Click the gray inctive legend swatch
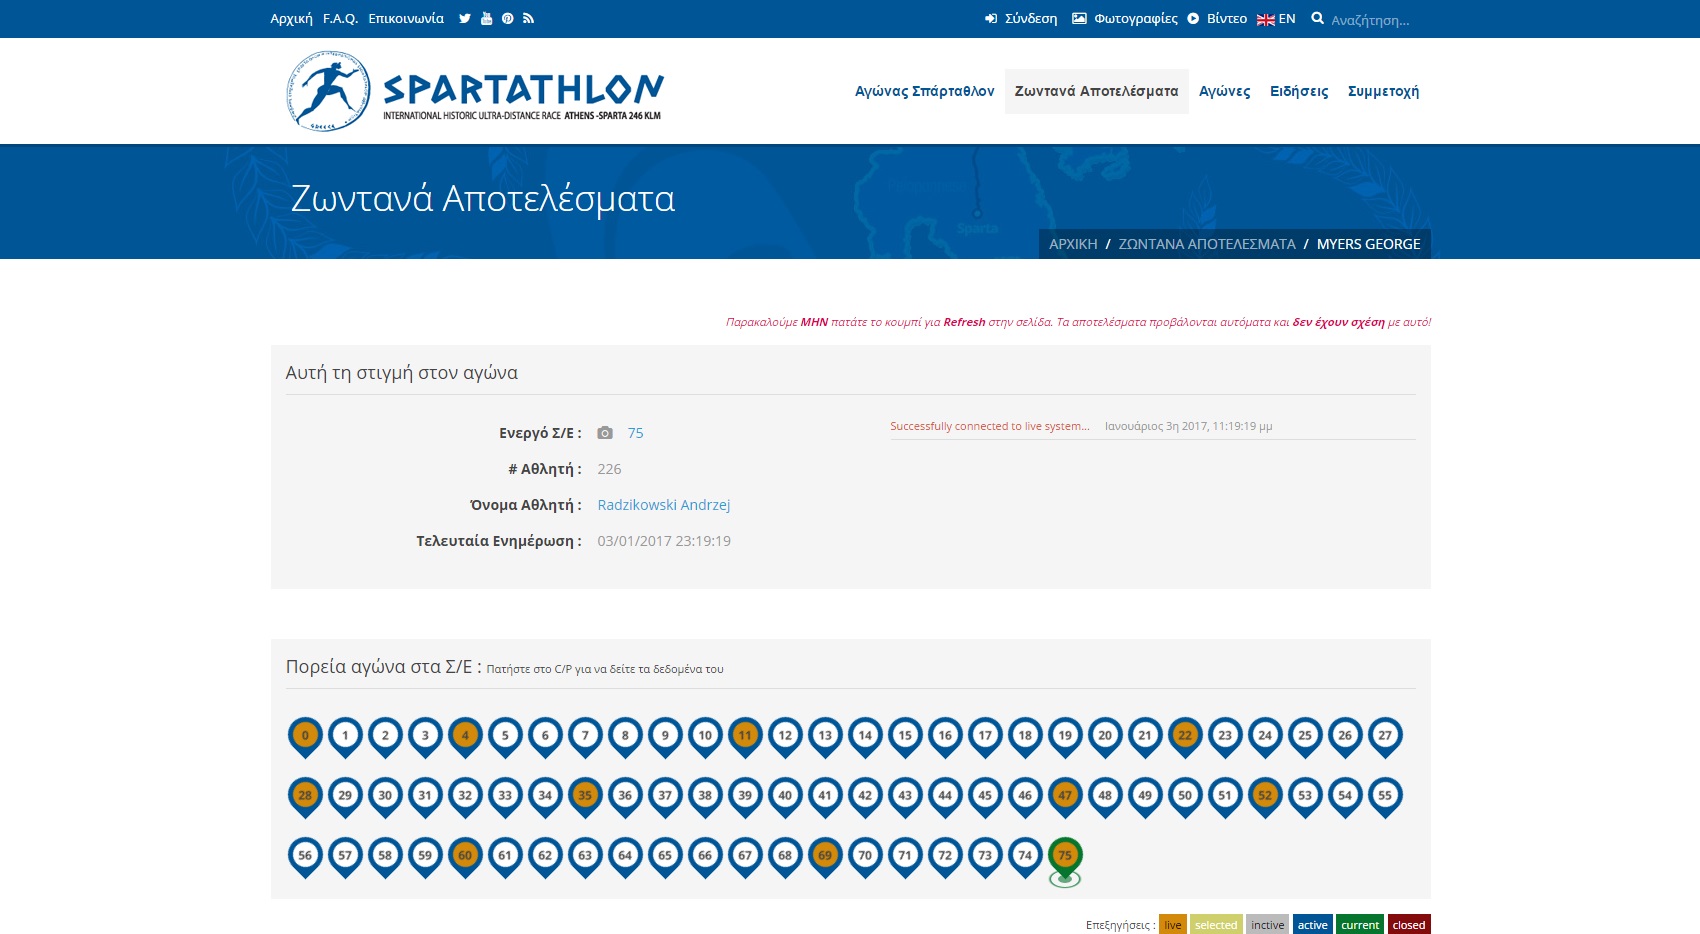Viewport: 1700px width, 934px height. point(1267,924)
